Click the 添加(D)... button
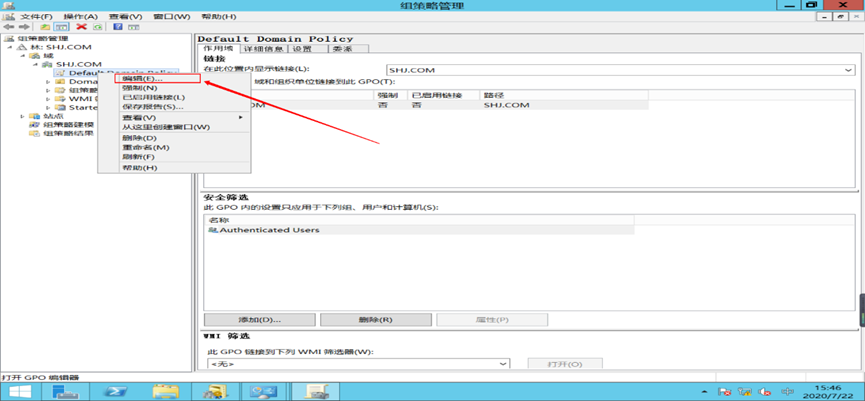Image resolution: width=865 pixels, height=401 pixels. pos(259,320)
